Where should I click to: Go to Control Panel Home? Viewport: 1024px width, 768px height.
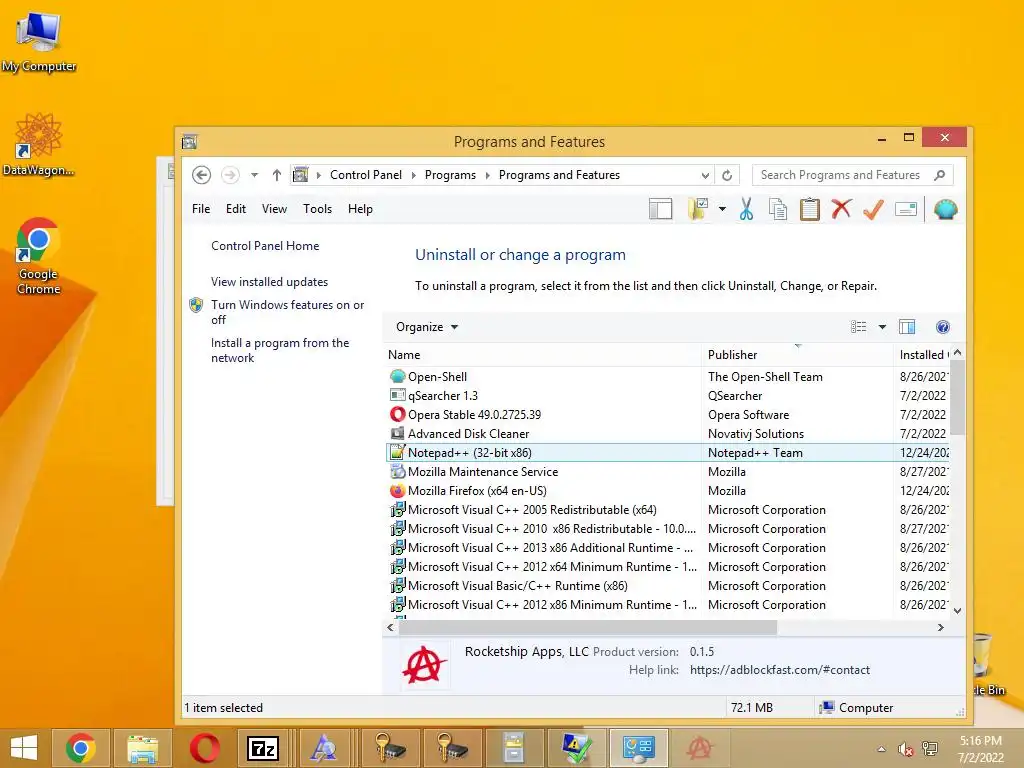tap(265, 246)
